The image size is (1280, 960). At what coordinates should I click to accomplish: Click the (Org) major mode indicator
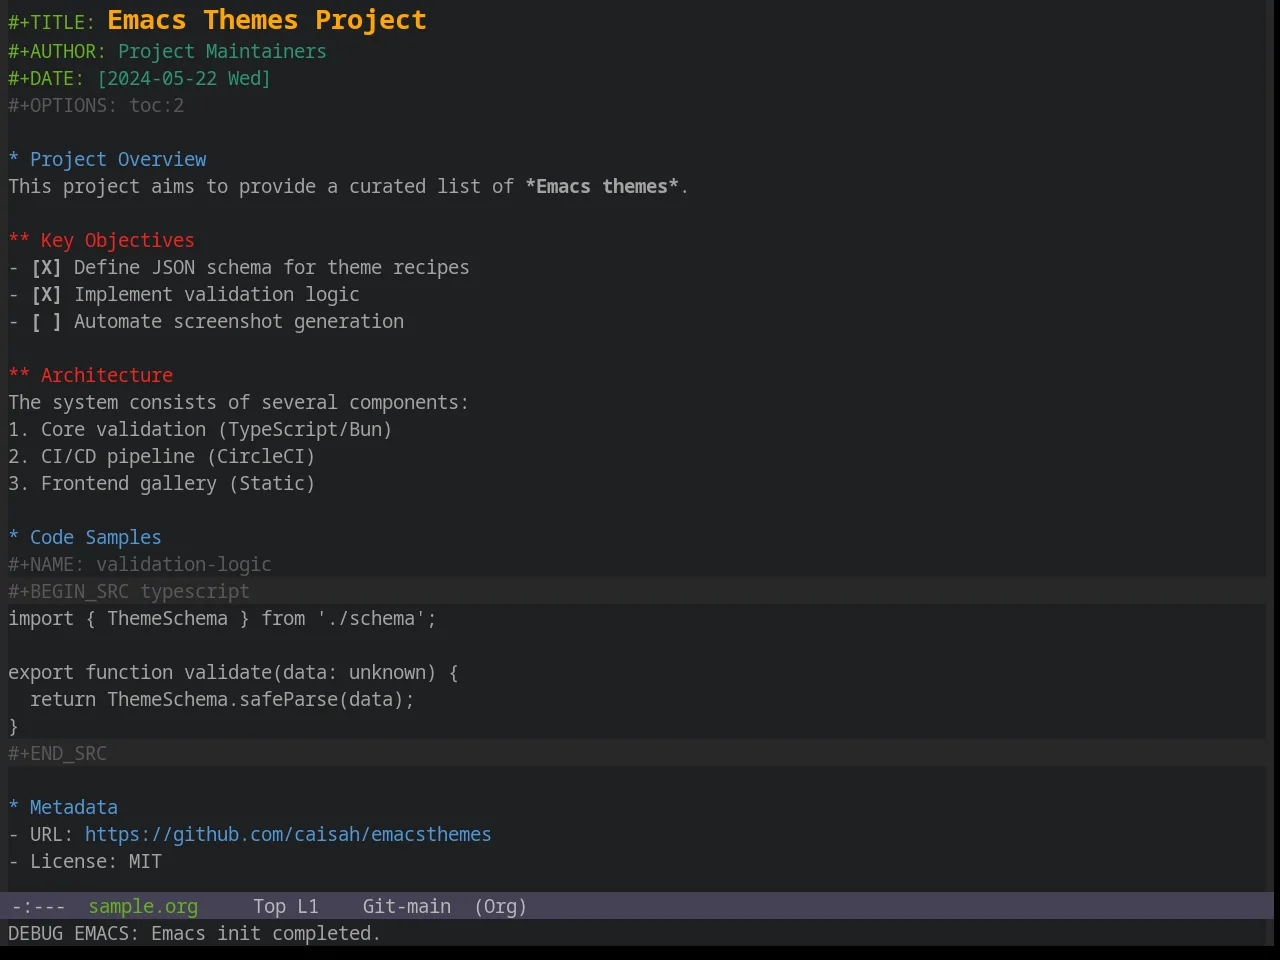(500, 907)
